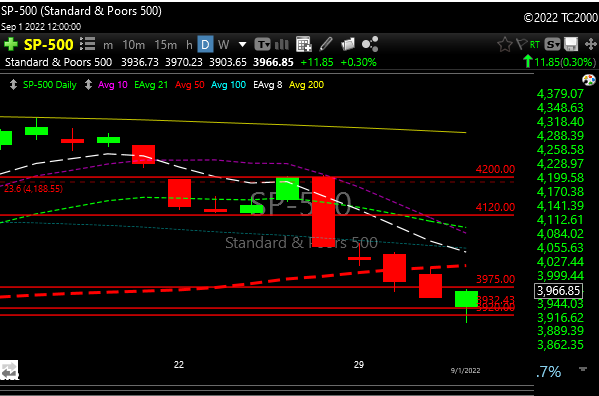Select the green EAvg 21 indicator label

point(151,85)
